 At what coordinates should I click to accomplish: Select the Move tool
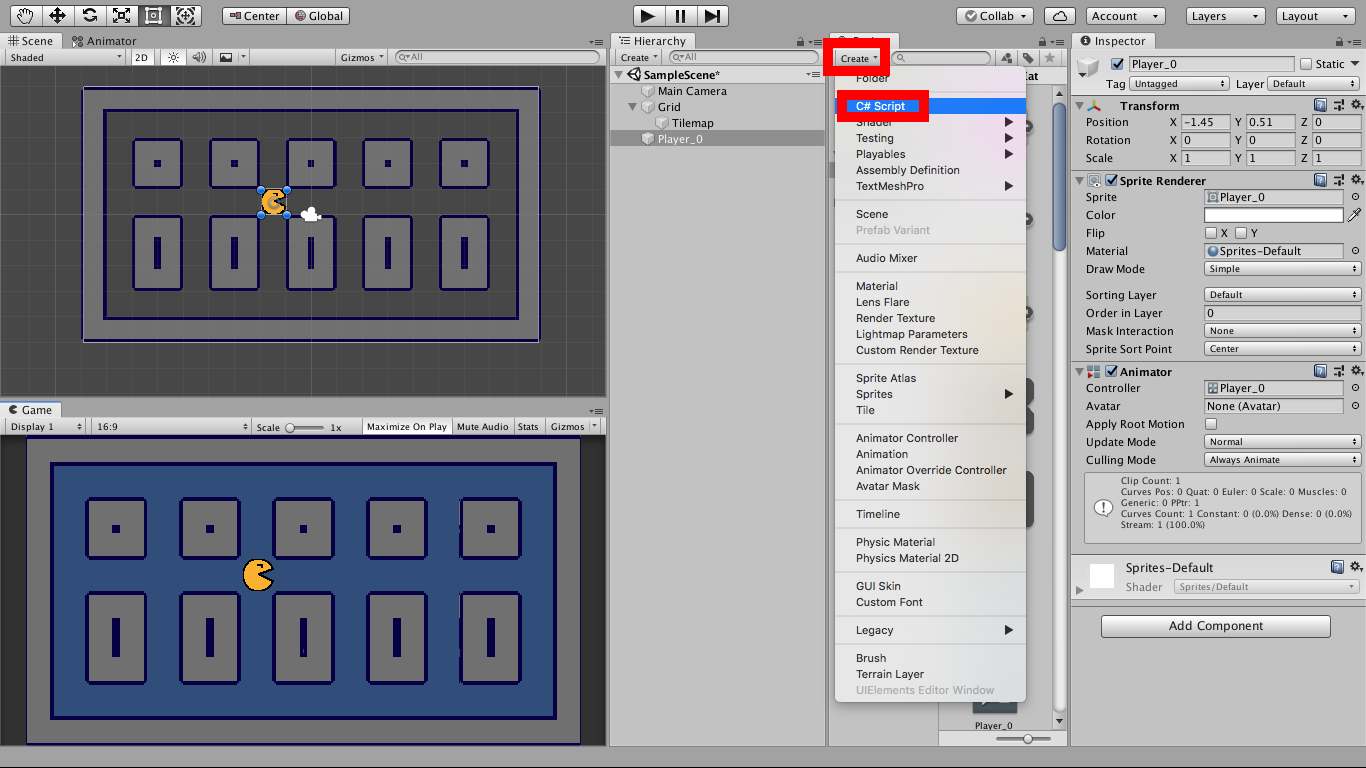point(57,16)
